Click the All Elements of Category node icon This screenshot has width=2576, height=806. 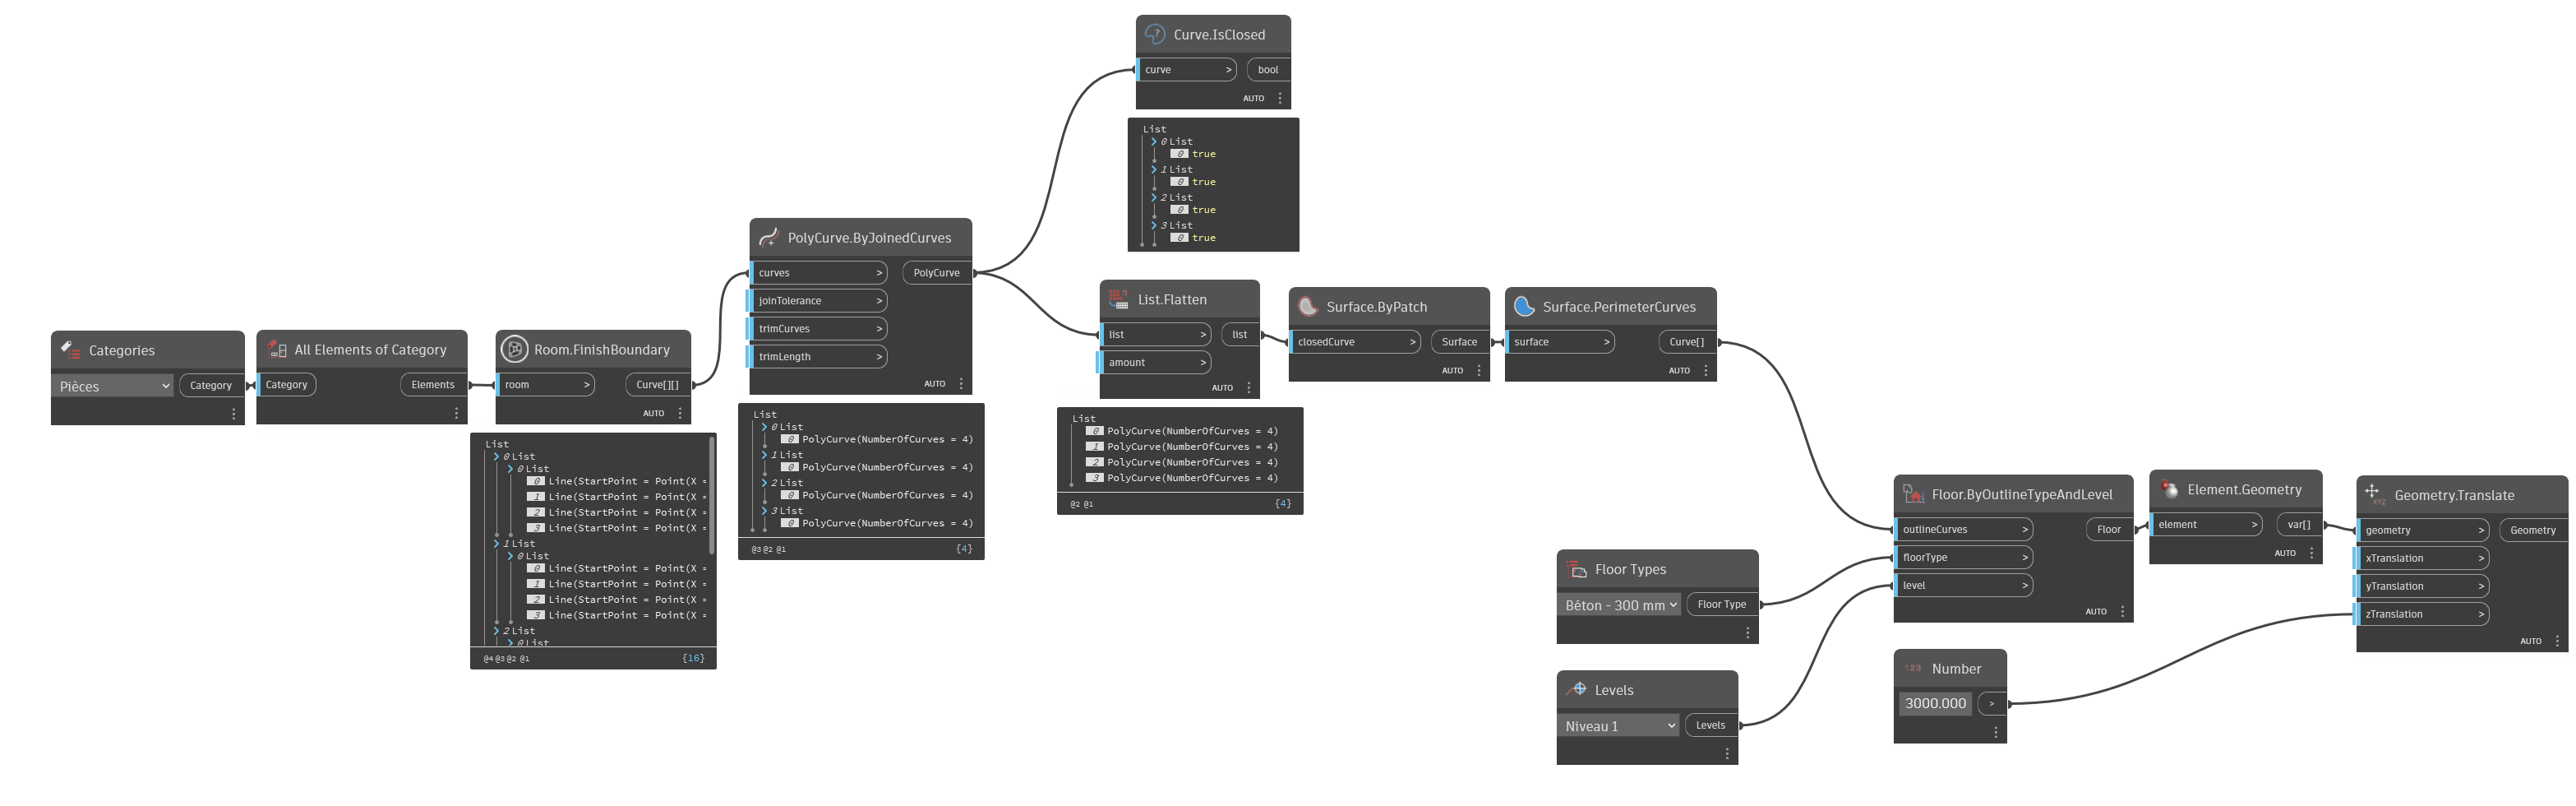(x=277, y=349)
